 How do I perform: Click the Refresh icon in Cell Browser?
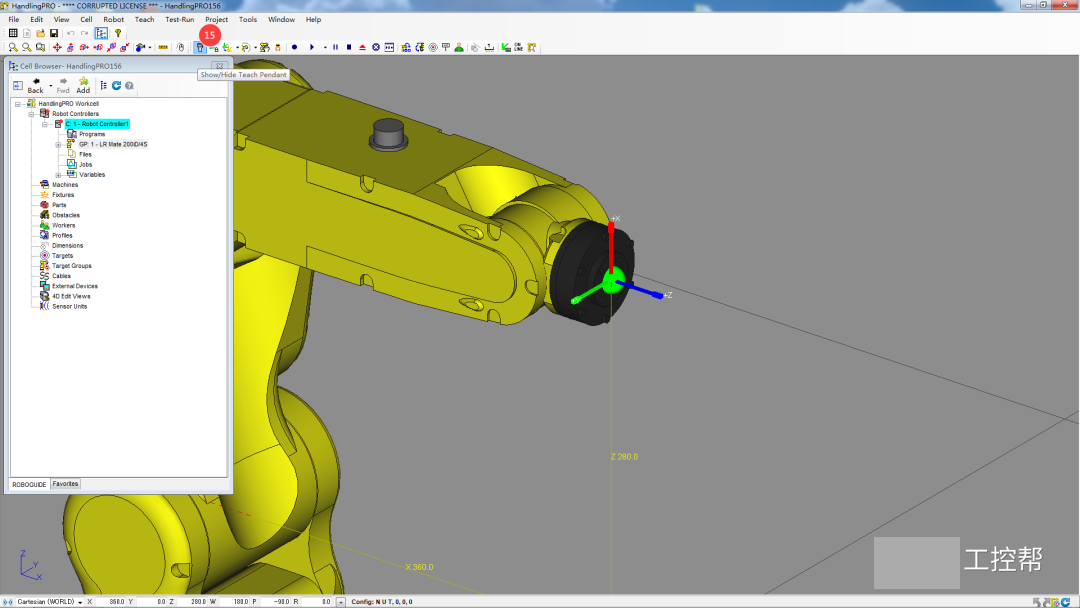coord(116,86)
